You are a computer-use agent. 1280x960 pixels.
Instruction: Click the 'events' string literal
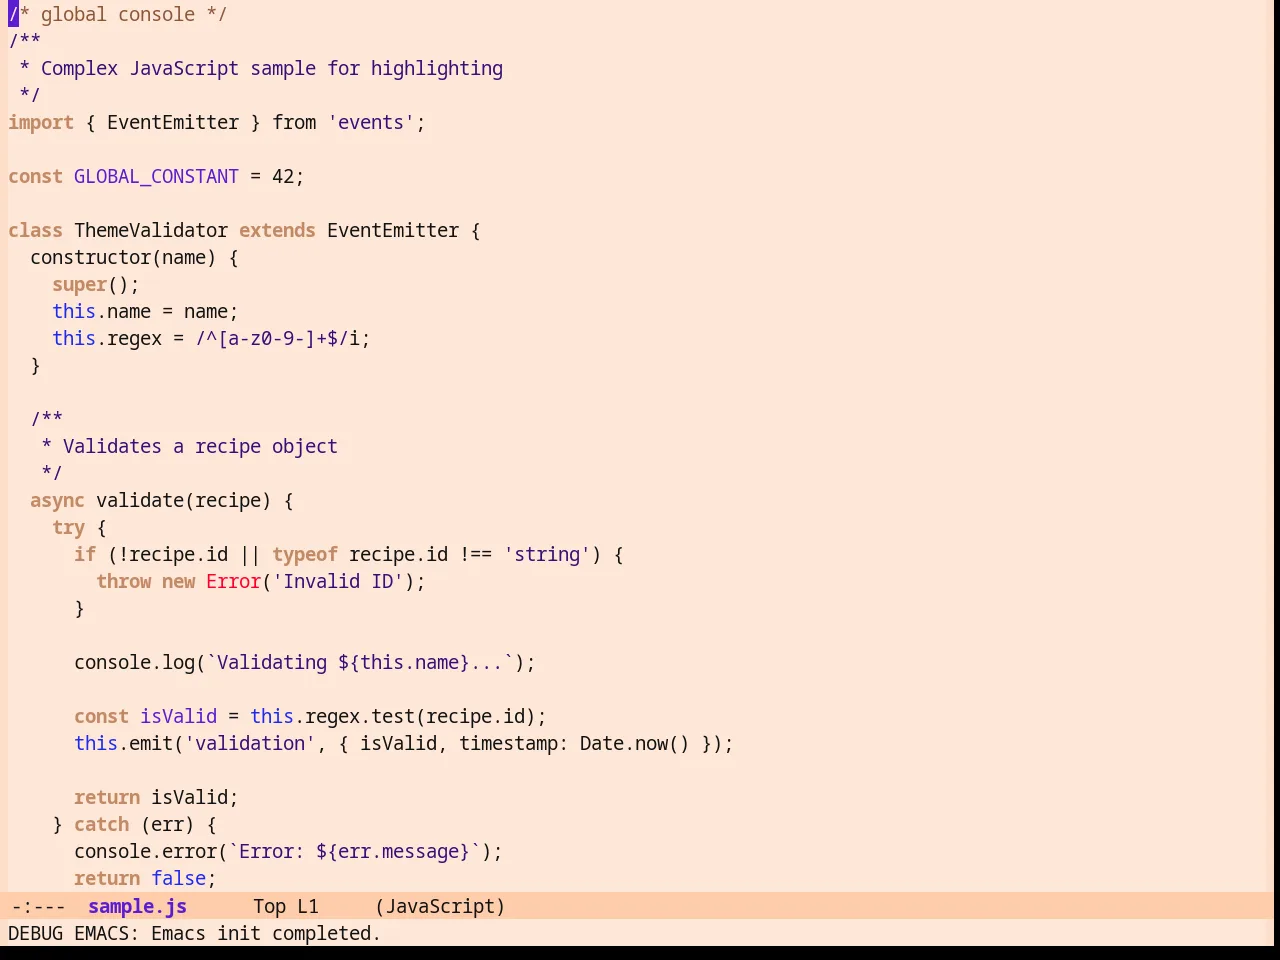[x=371, y=122]
